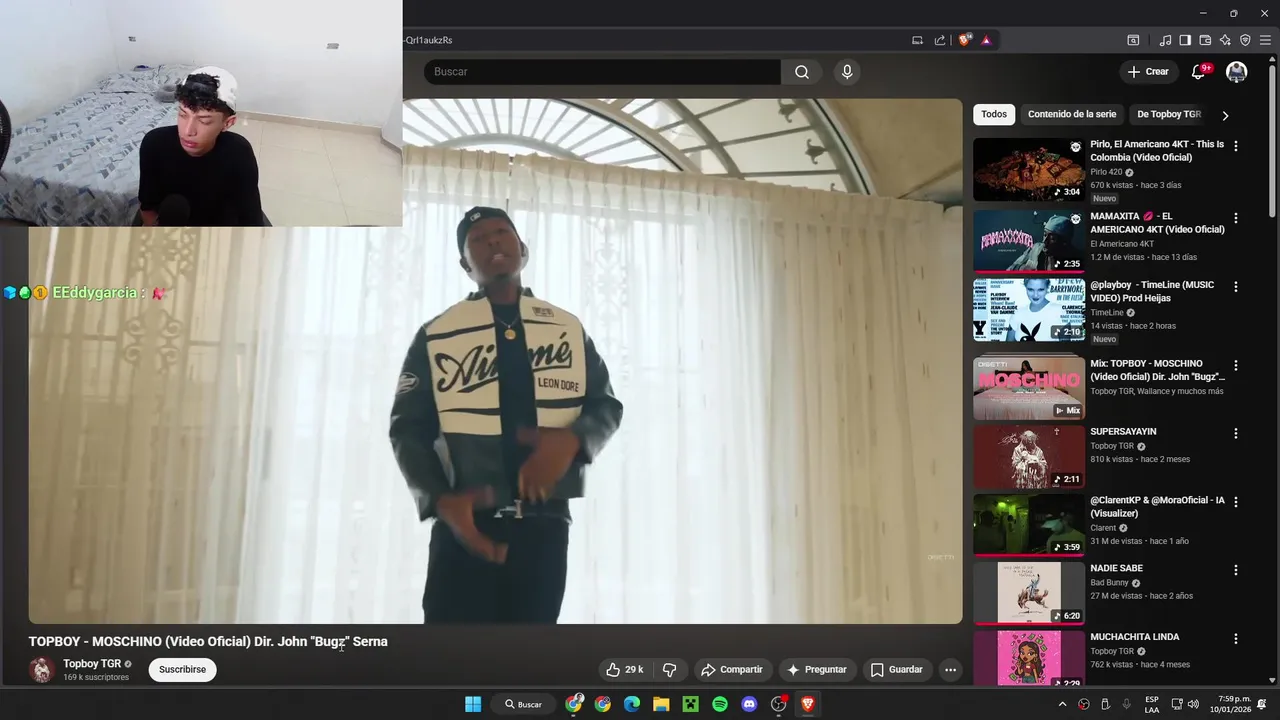Open the Brave main hamburger menu

pyautogui.click(x=1265, y=40)
